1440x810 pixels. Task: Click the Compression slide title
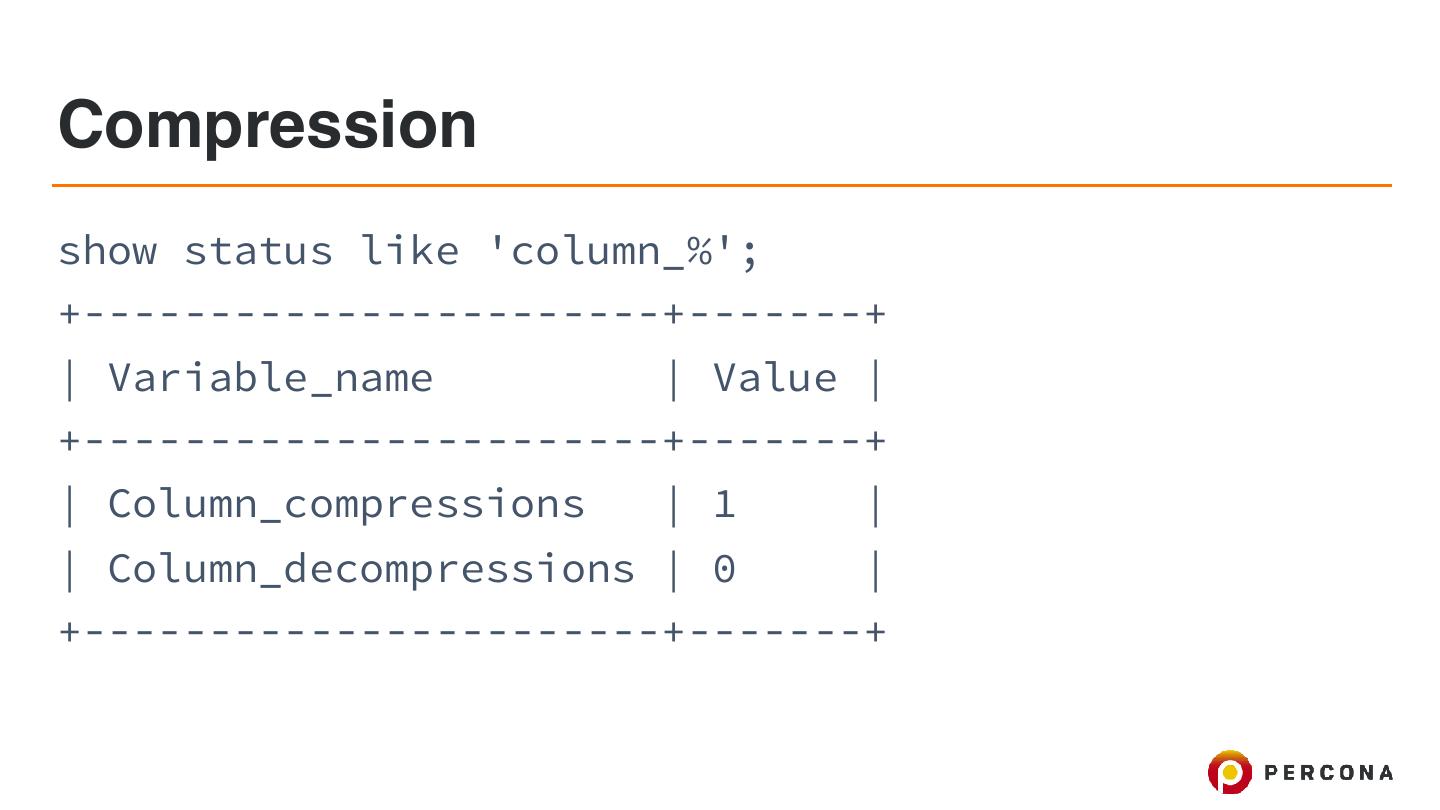(267, 124)
